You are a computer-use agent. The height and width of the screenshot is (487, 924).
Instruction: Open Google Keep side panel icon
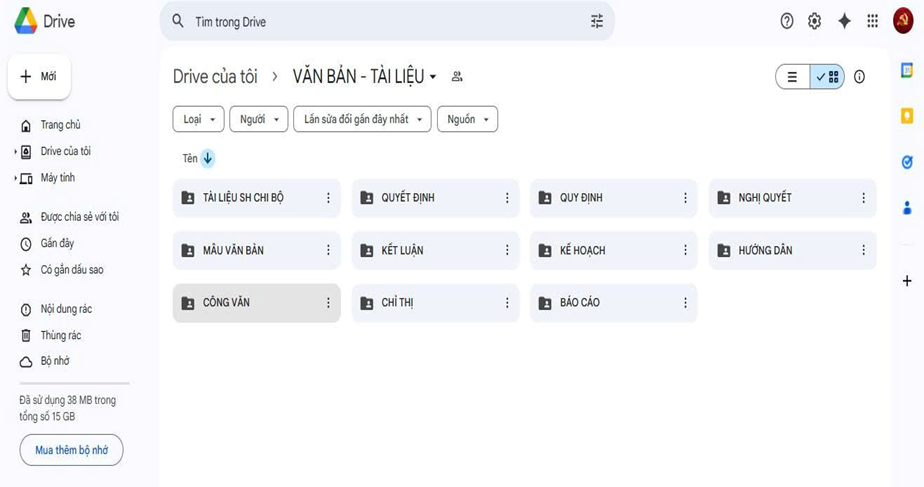click(x=907, y=116)
